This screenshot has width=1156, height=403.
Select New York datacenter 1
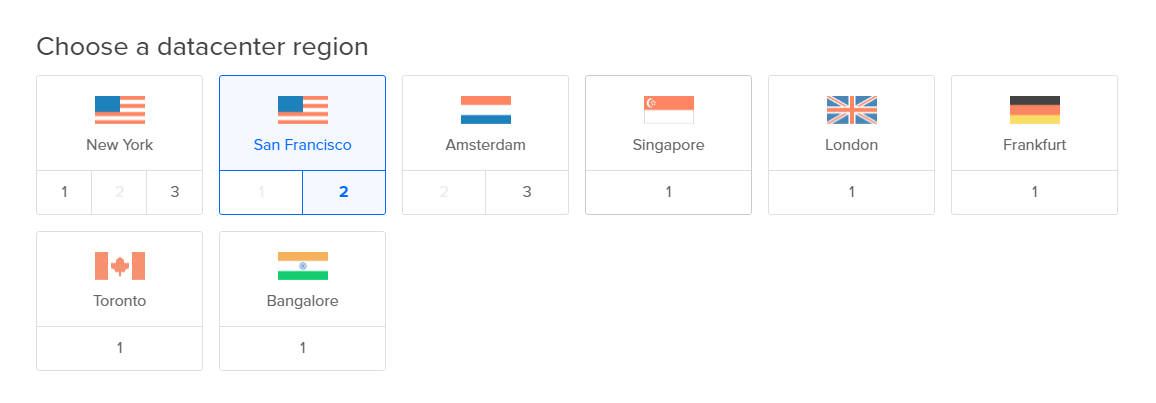click(64, 192)
